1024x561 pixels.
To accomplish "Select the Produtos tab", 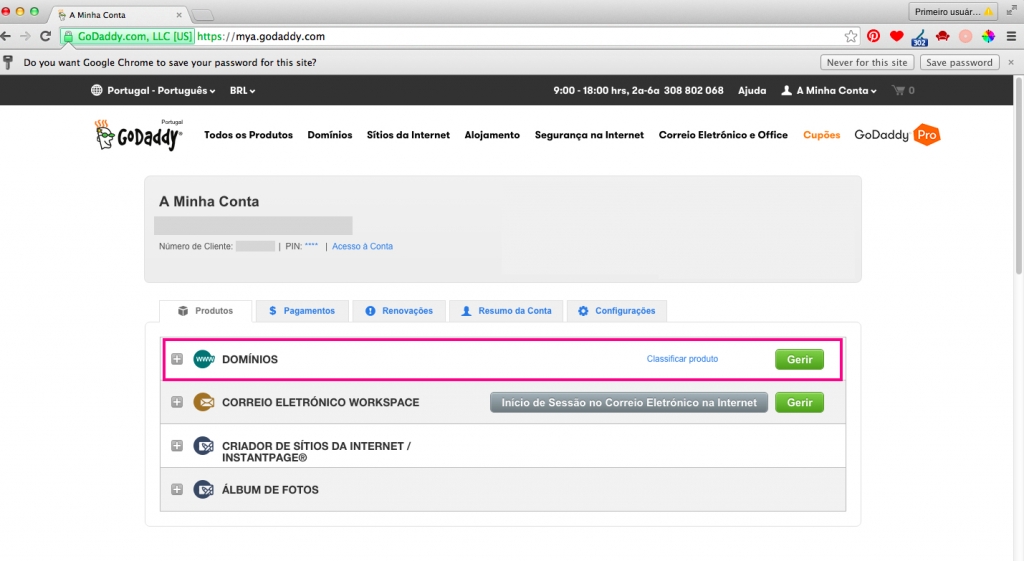I will (206, 311).
